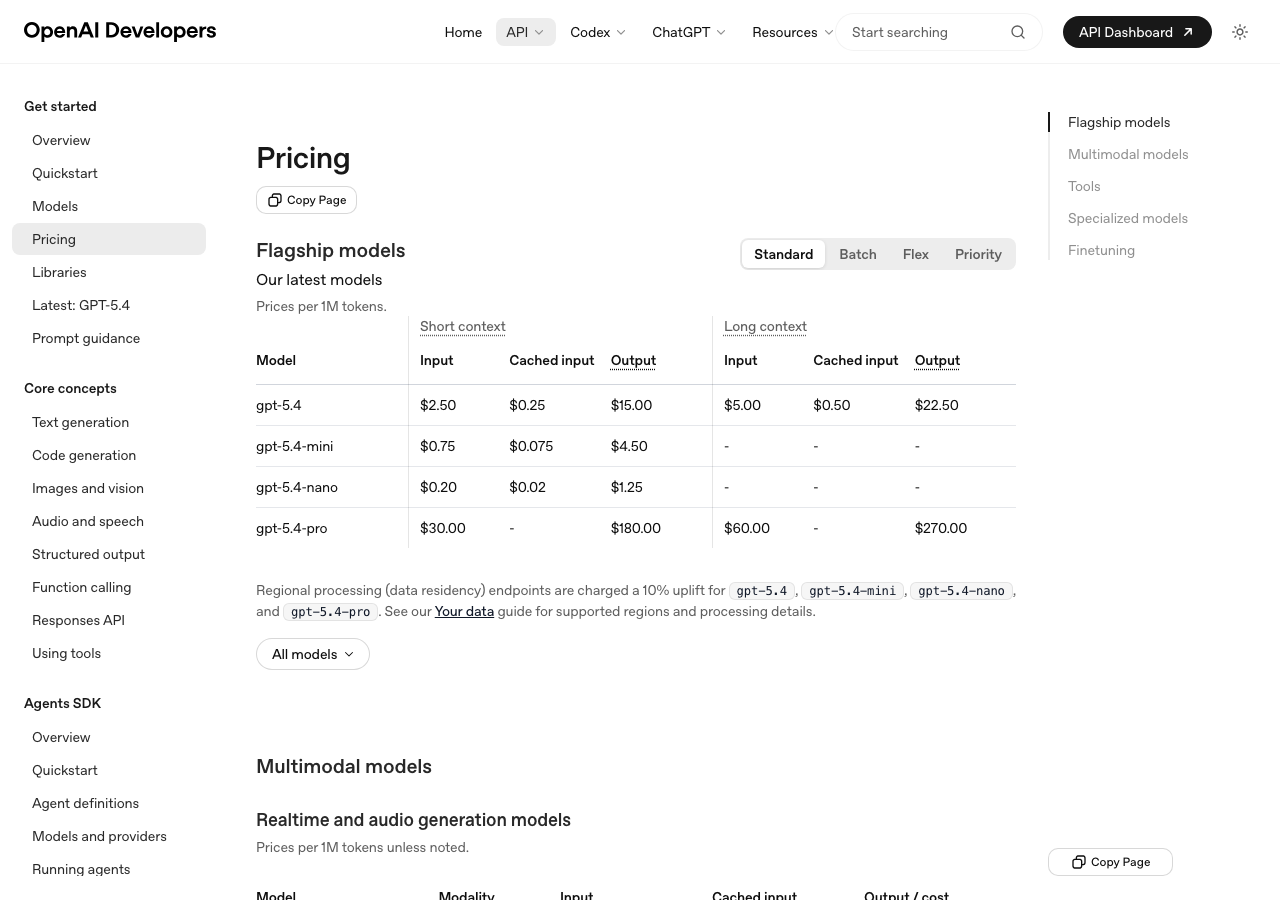Click the Start searching input field
Screen dimensions: 1280x900
pos(920,32)
